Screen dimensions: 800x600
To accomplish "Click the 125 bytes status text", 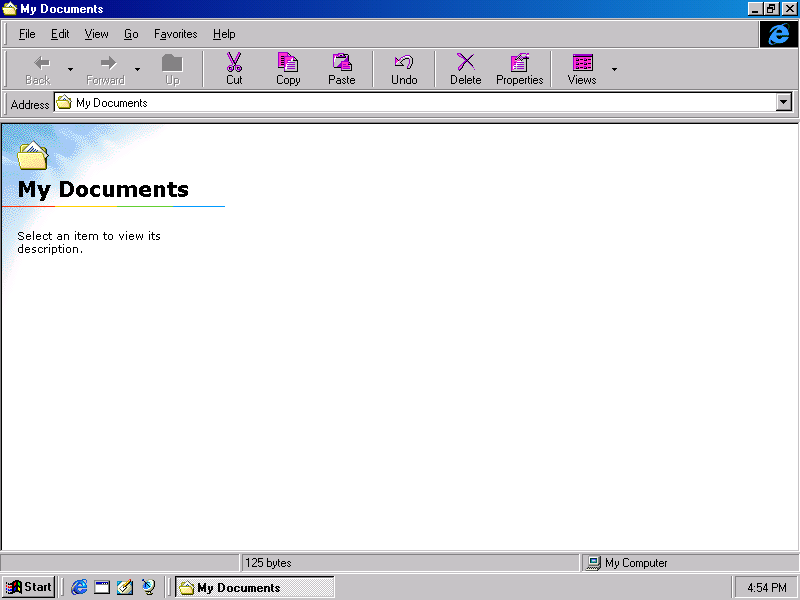I will click(x=268, y=563).
